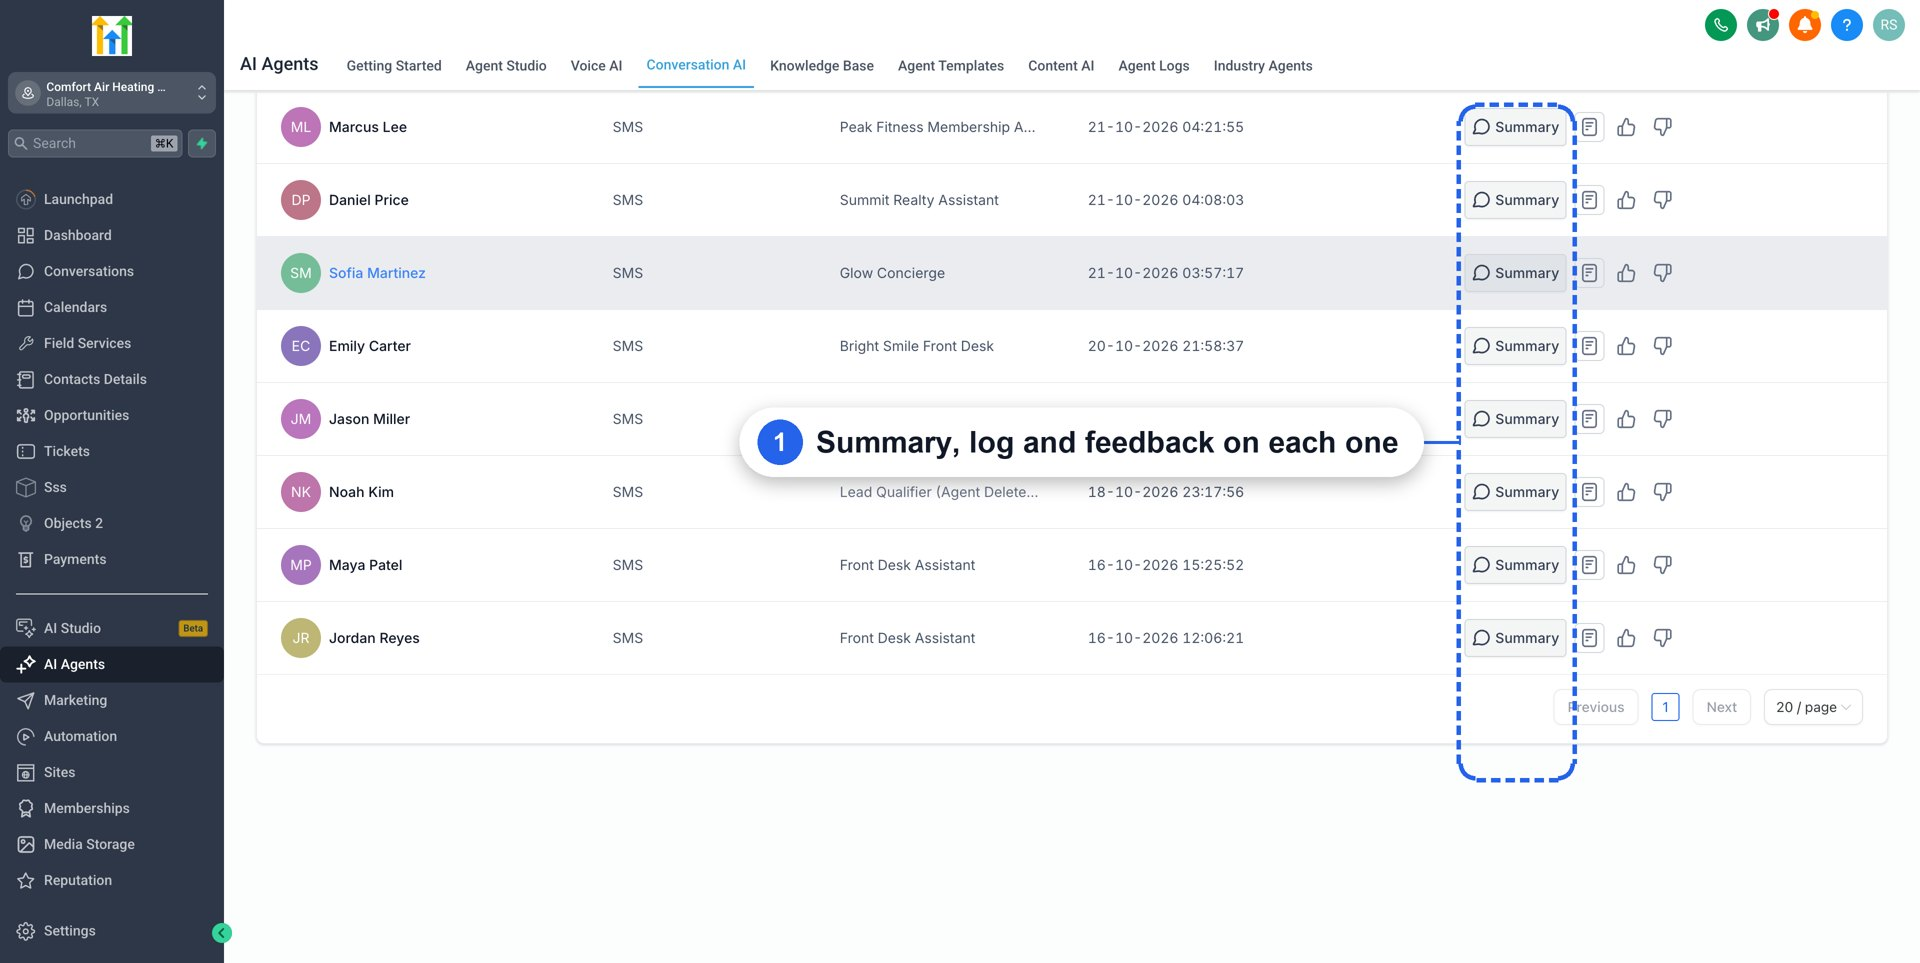Thumbs up Jason Miller's conversation
The width and height of the screenshot is (1920, 963).
(1626, 419)
